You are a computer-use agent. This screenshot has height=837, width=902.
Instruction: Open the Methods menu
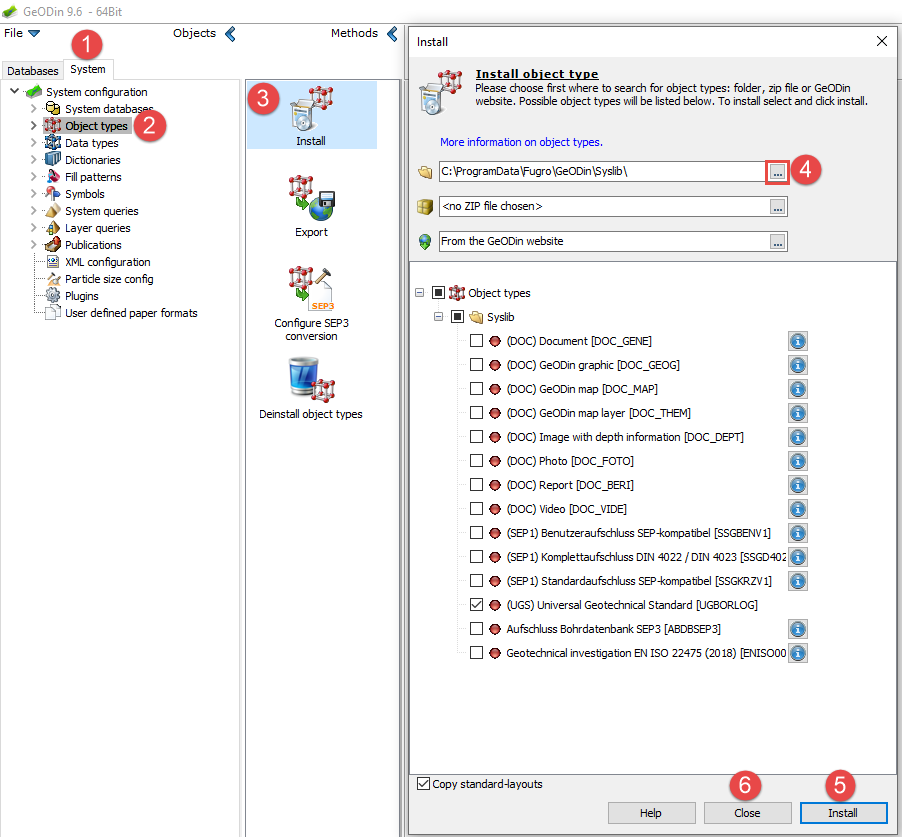tap(354, 32)
